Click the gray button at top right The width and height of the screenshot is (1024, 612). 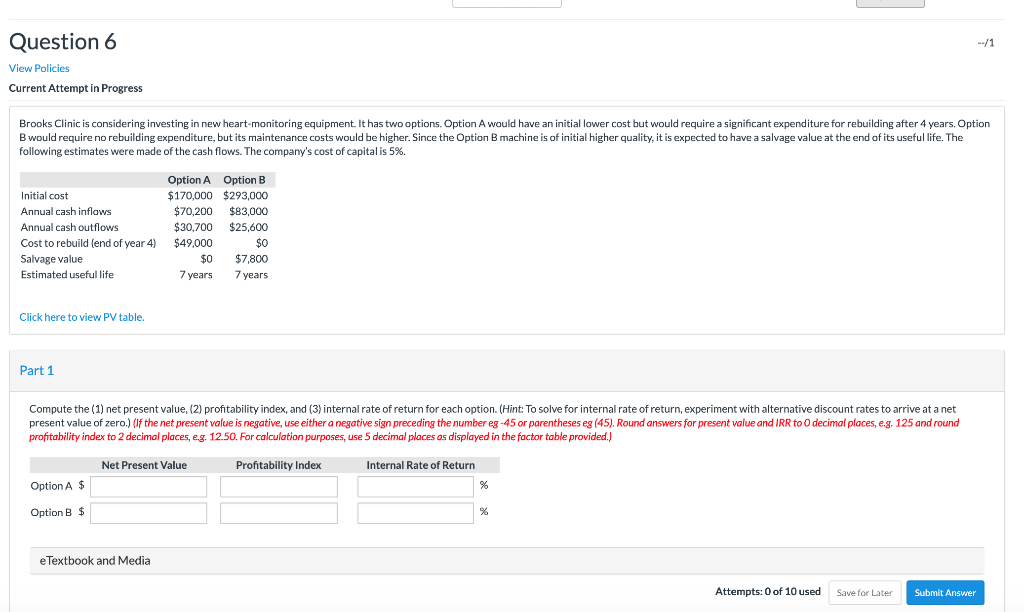890,3
